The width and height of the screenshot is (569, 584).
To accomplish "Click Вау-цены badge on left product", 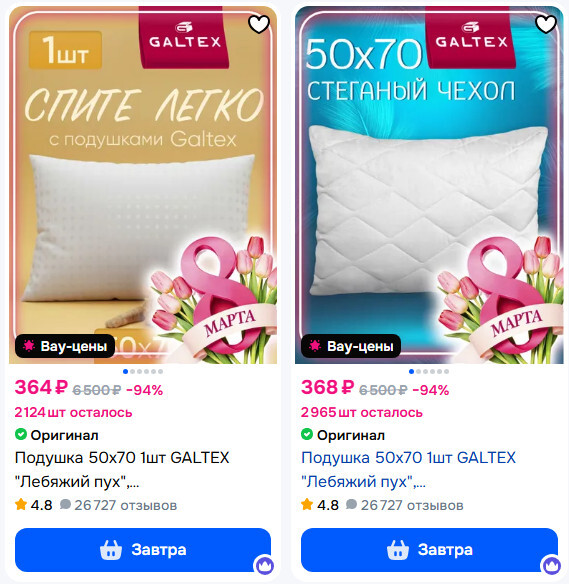I will tap(65, 346).
